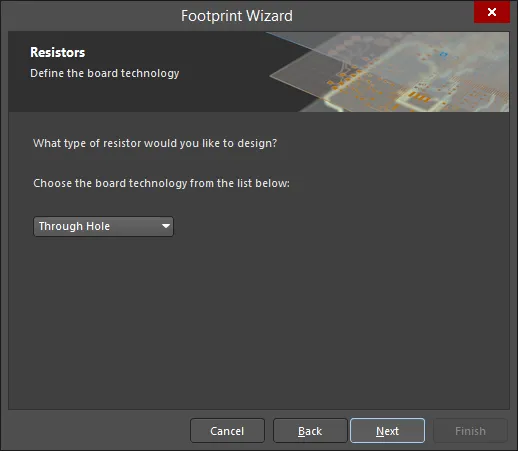The width and height of the screenshot is (518, 451).
Task: Click 'What type of resistor' question text
Action: click(x=155, y=143)
